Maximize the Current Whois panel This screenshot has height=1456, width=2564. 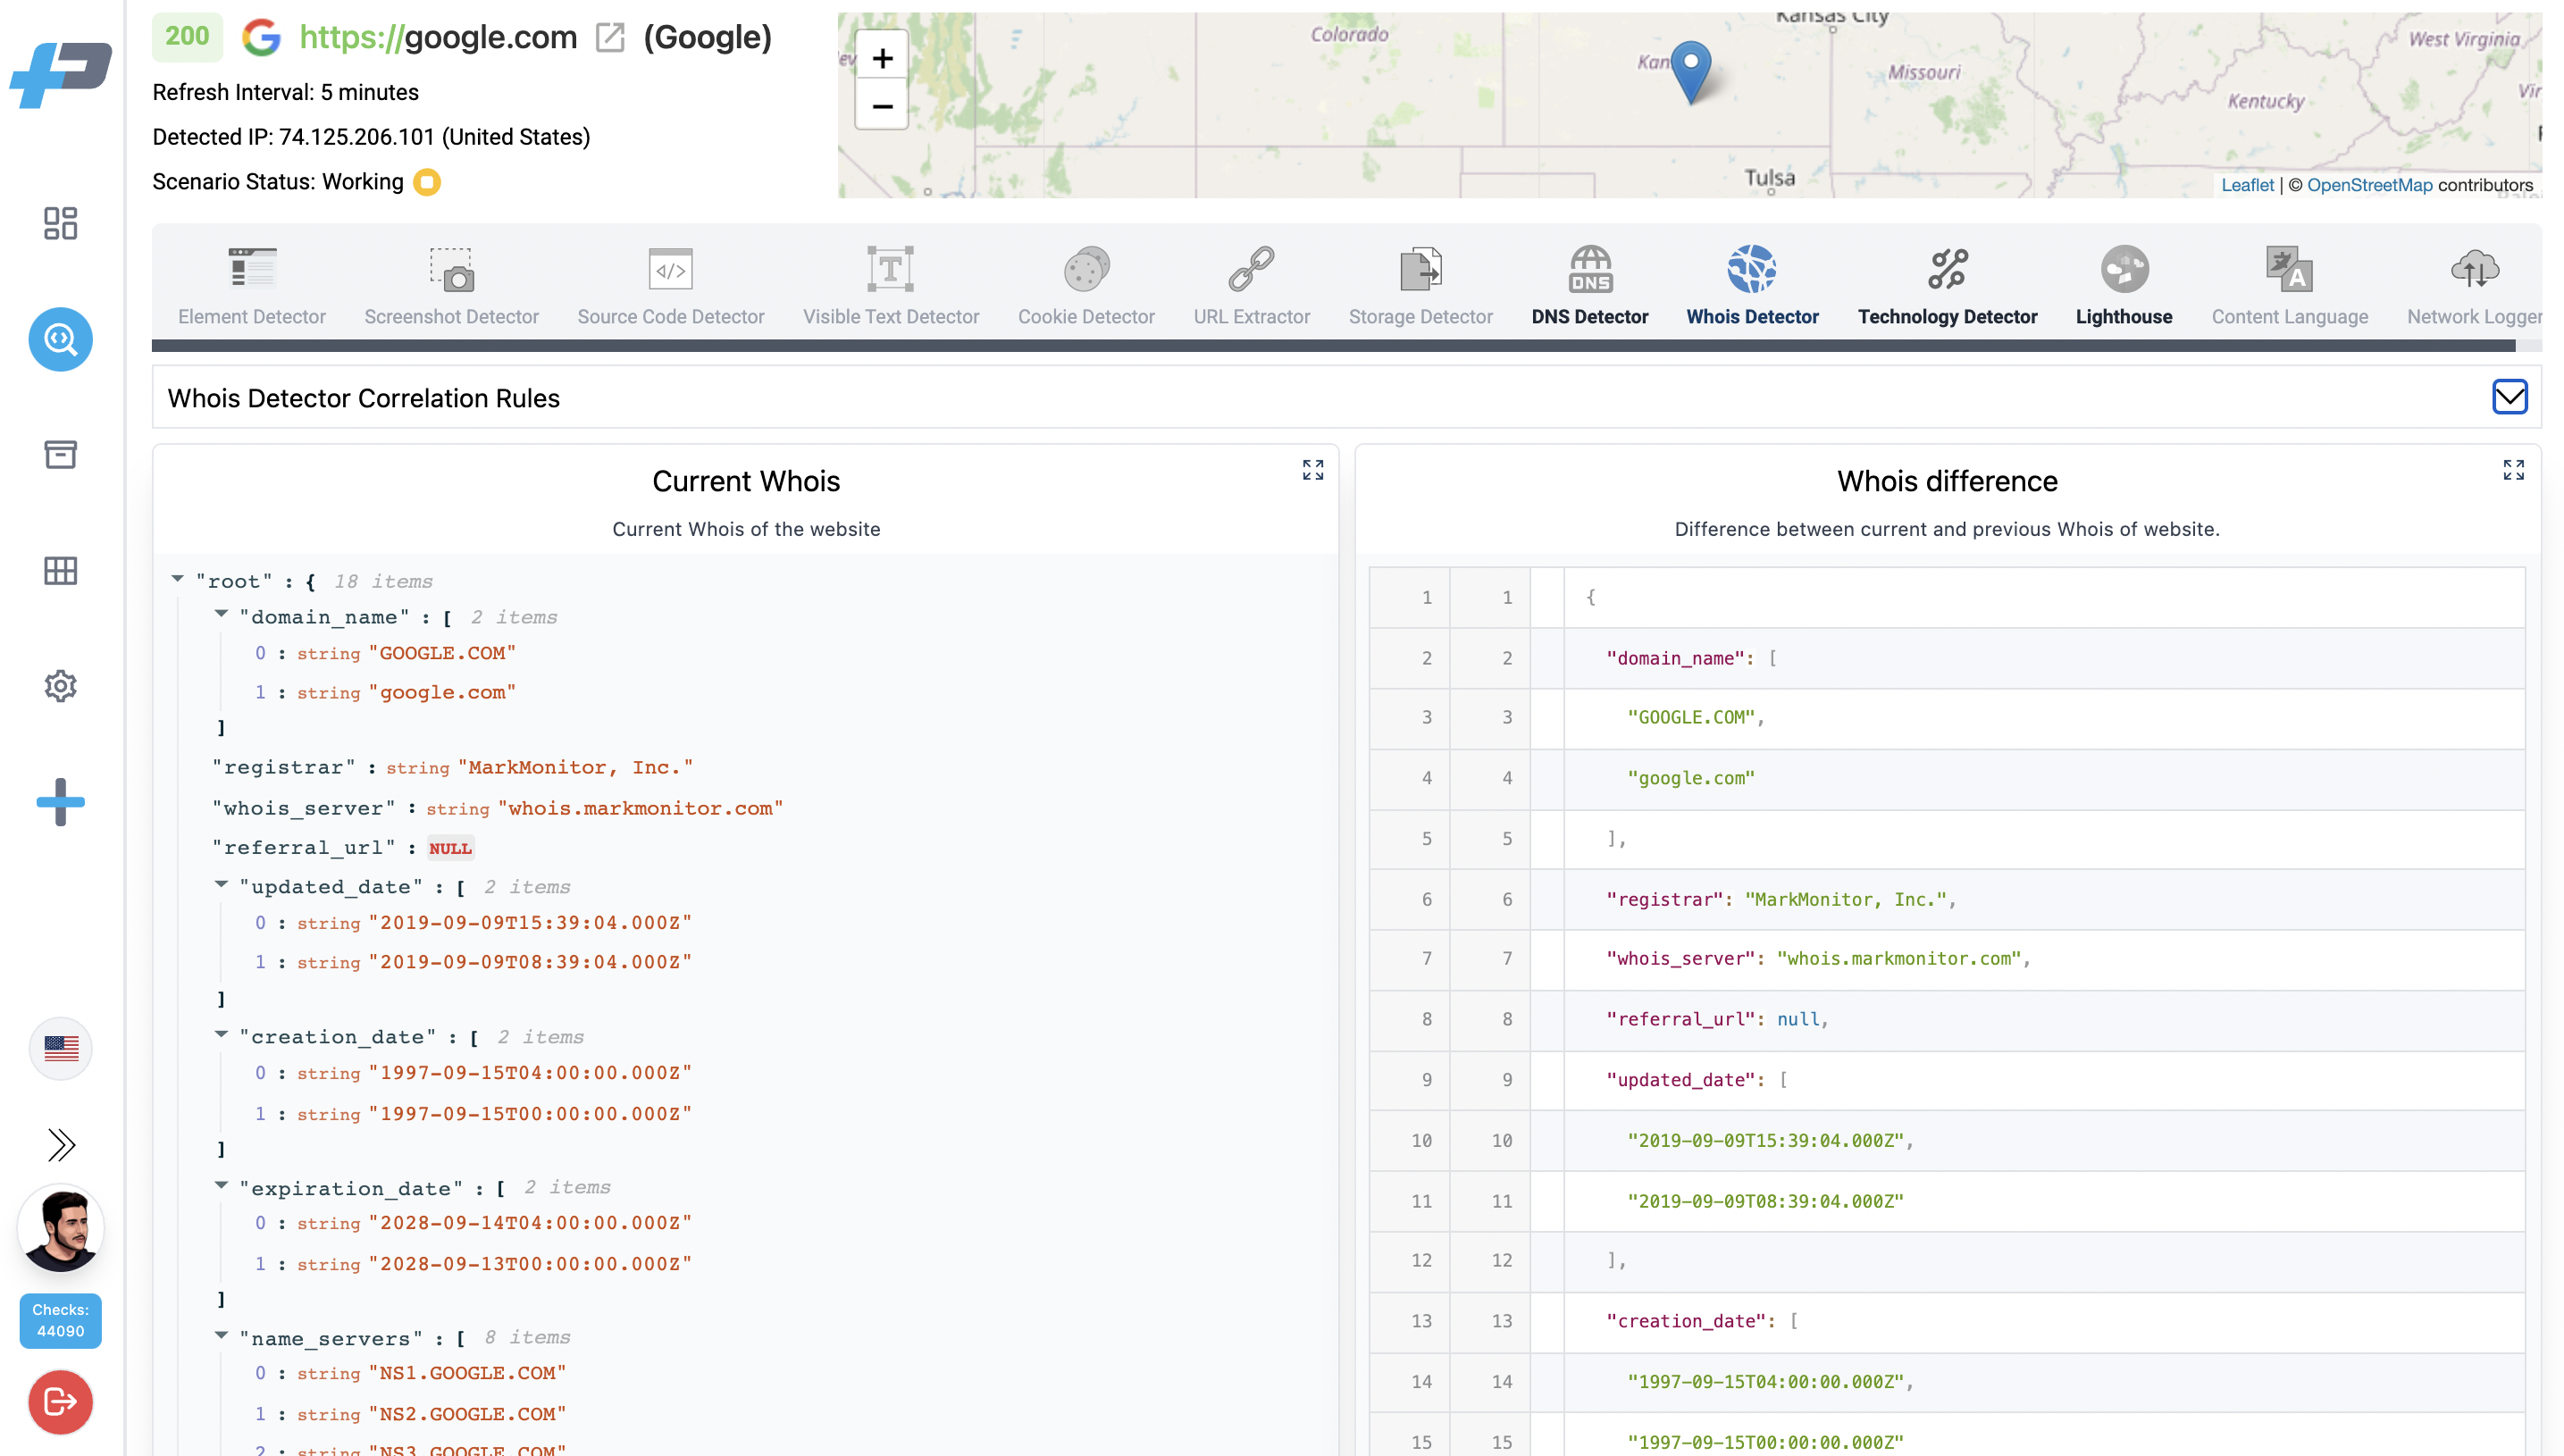(1312, 470)
